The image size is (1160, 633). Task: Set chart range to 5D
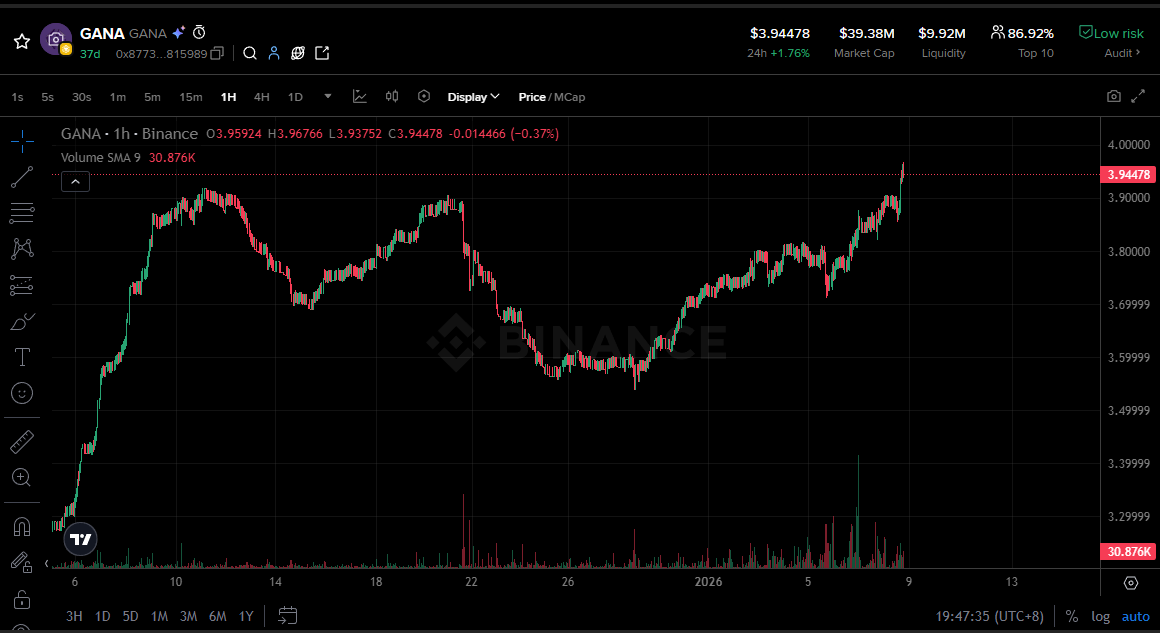coord(130,615)
